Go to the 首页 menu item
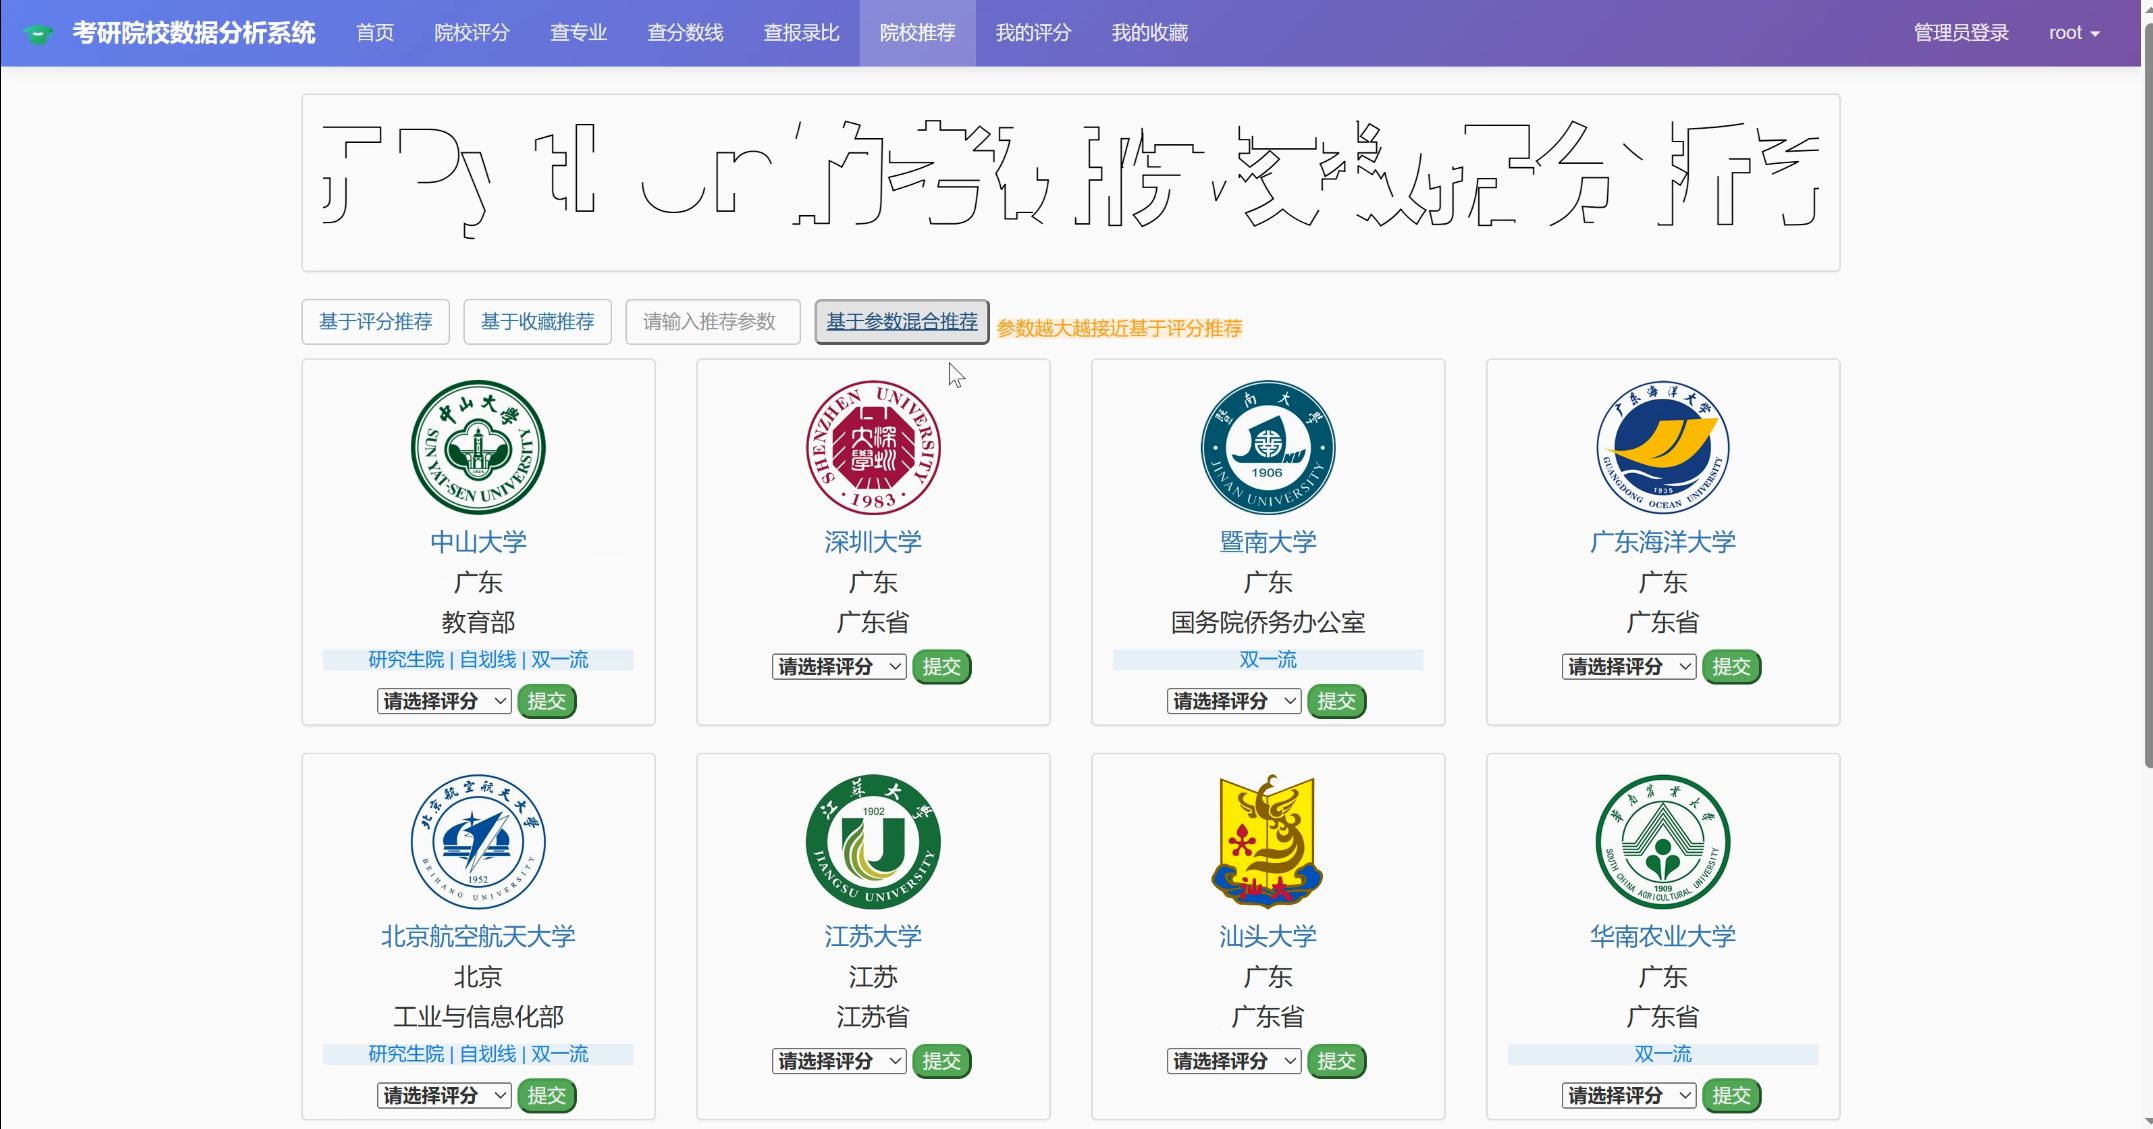Viewport: 2153px width, 1129px height. (x=375, y=33)
